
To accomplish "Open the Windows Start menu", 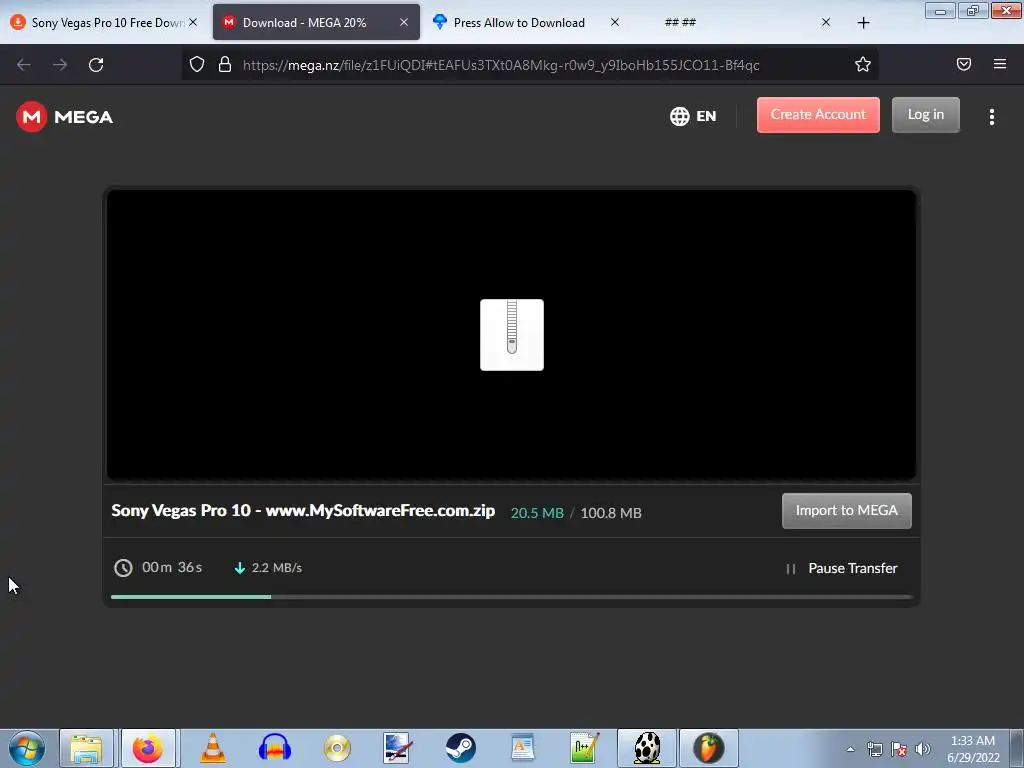I will click(26, 748).
